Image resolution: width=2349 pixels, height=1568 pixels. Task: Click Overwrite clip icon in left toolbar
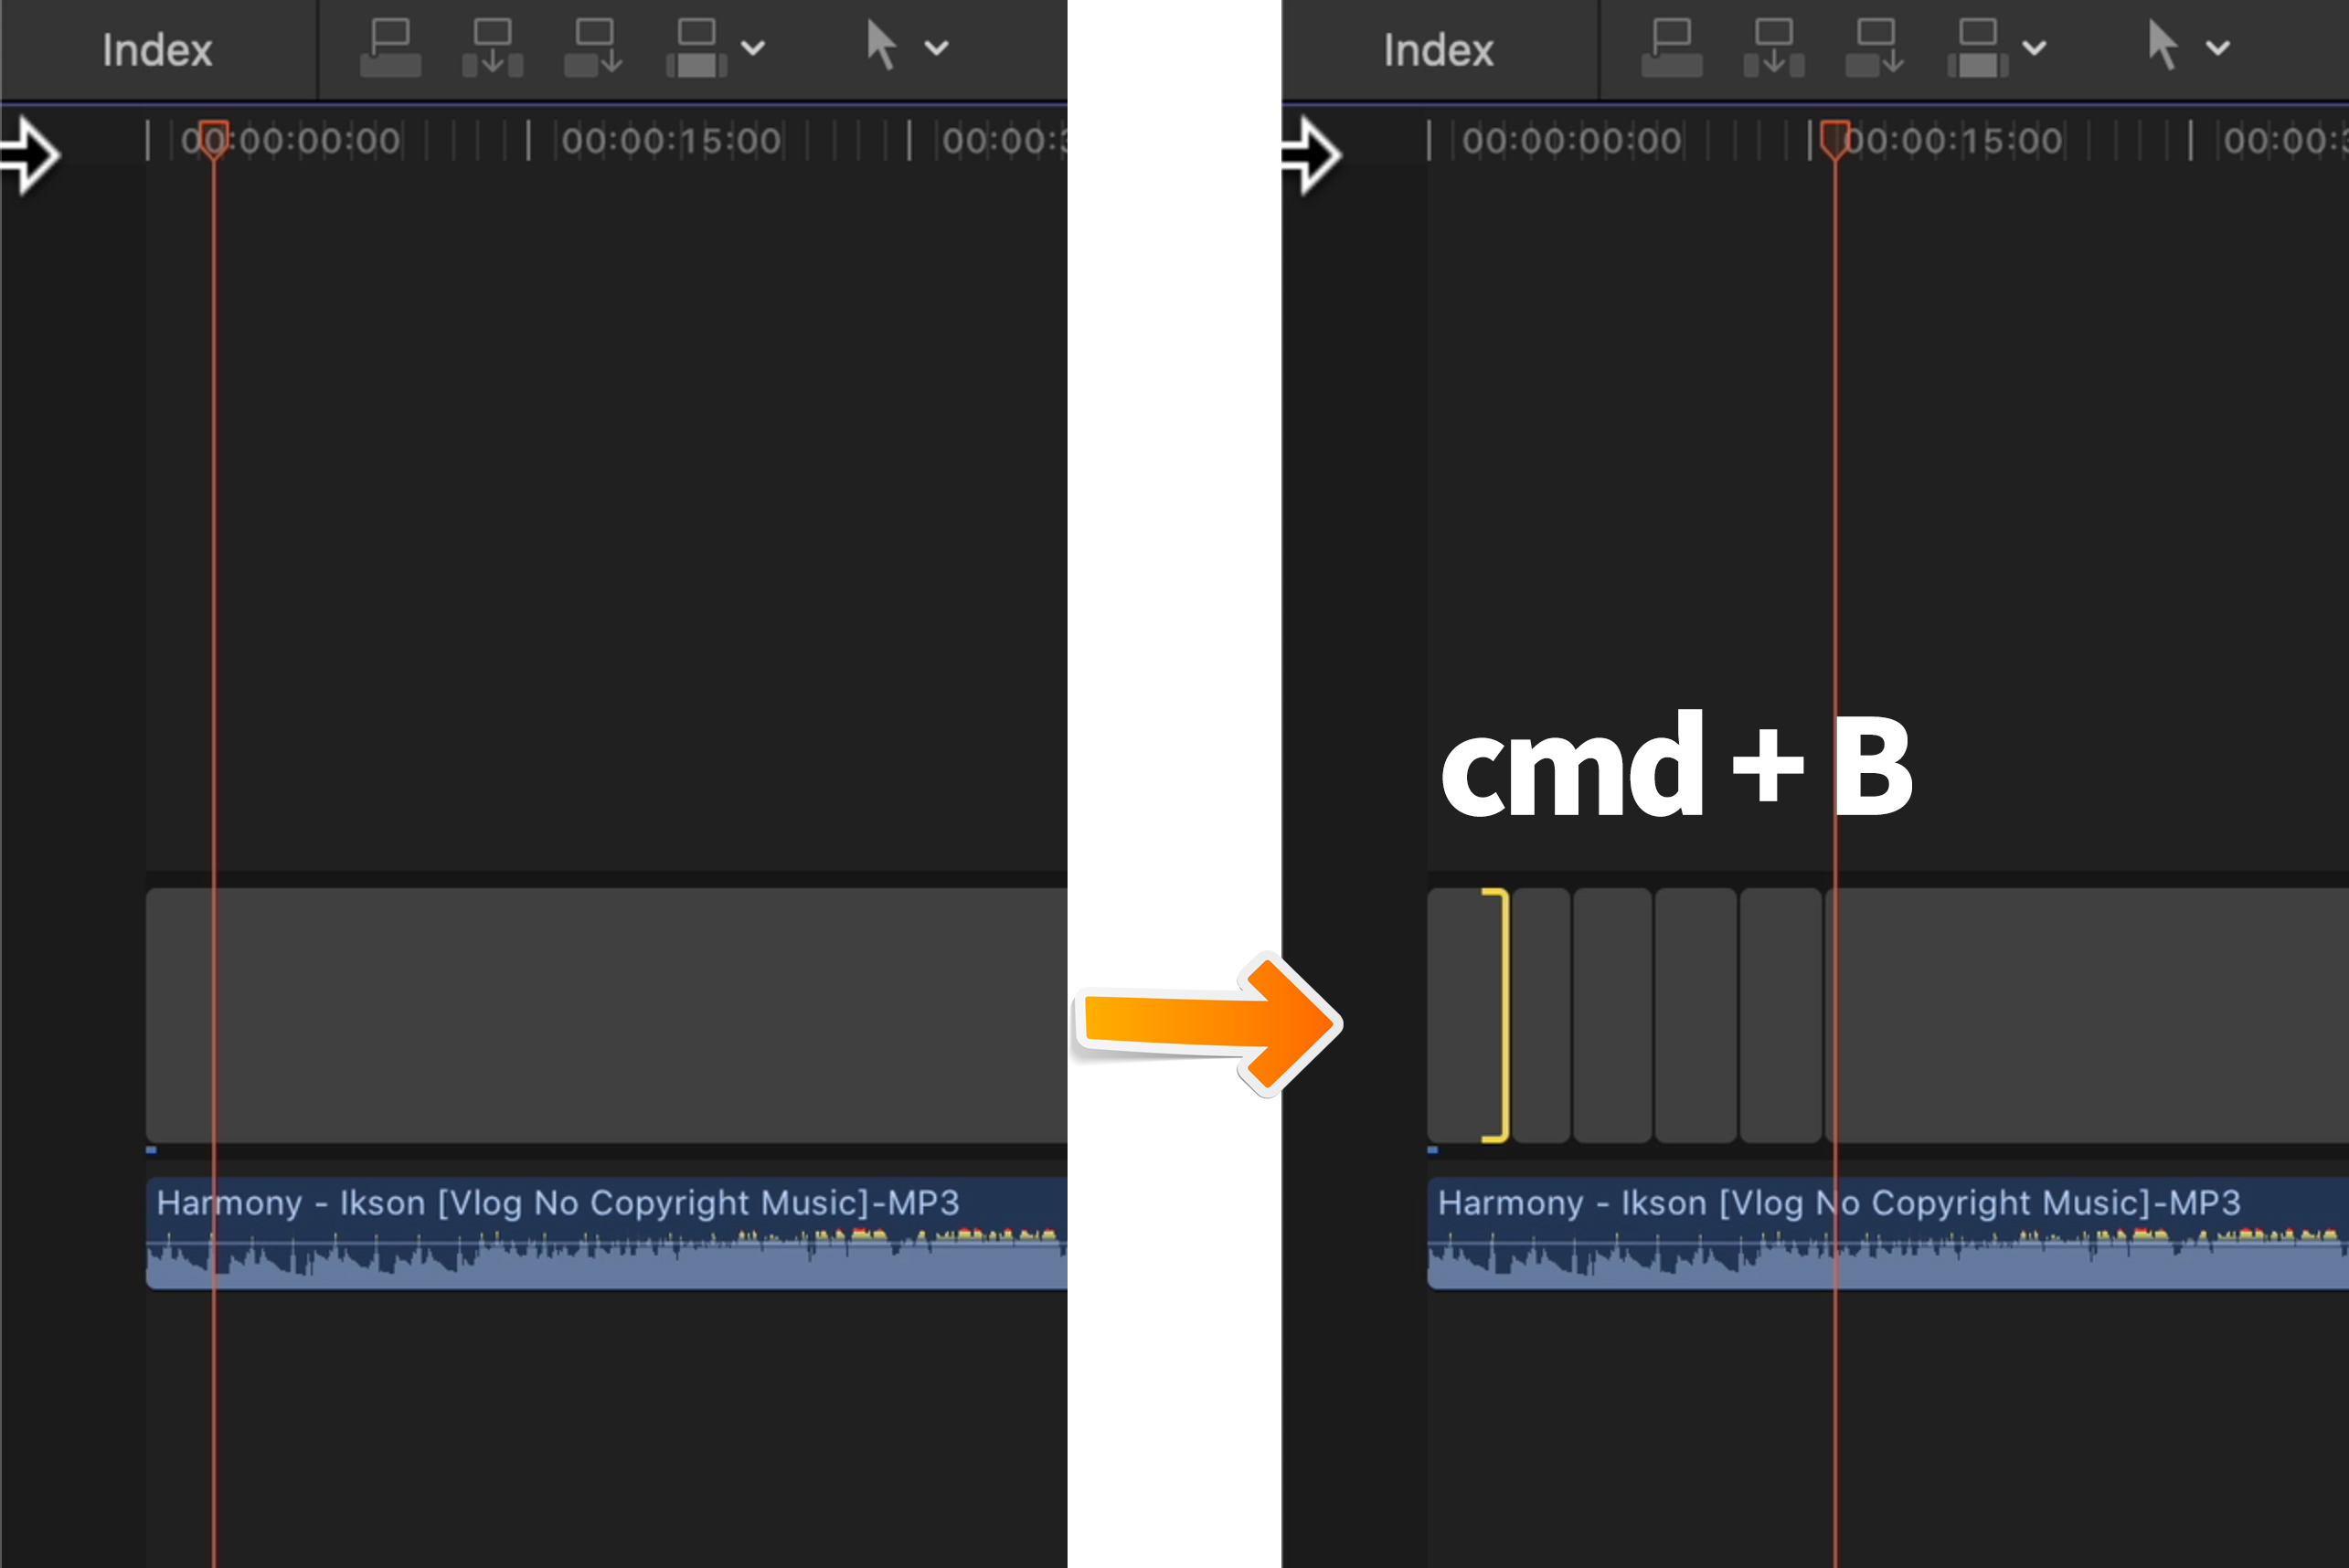[x=696, y=48]
